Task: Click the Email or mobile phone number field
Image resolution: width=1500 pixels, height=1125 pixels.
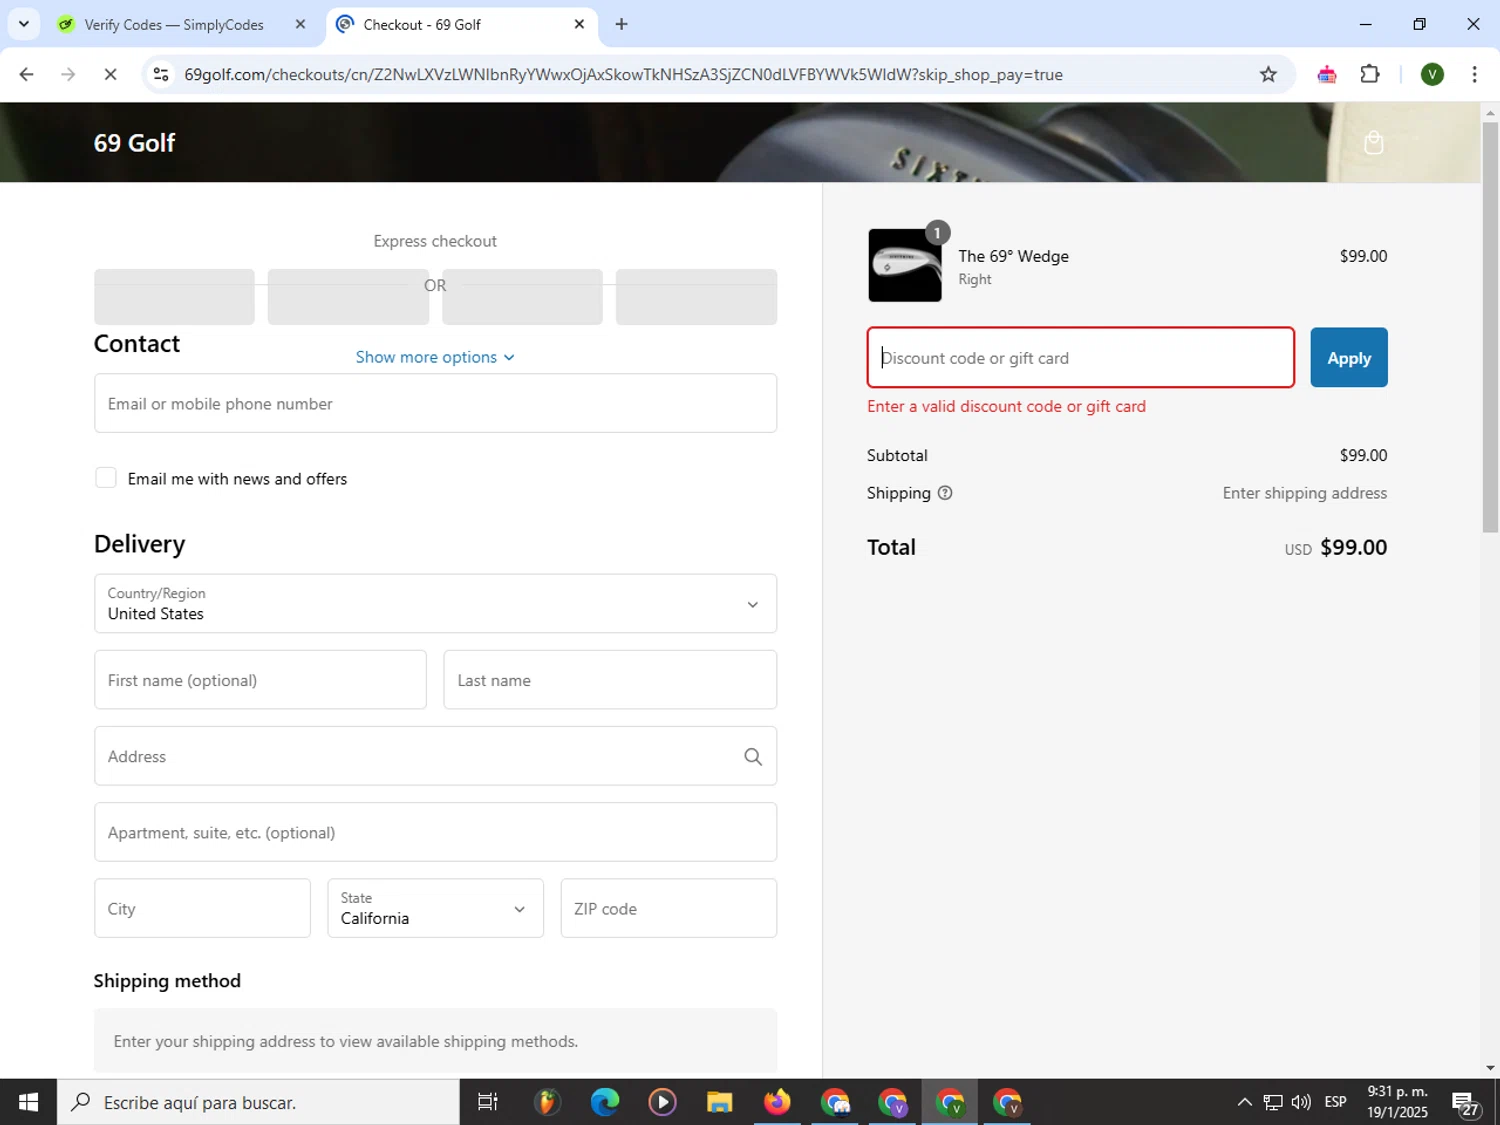Action: tap(435, 403)
